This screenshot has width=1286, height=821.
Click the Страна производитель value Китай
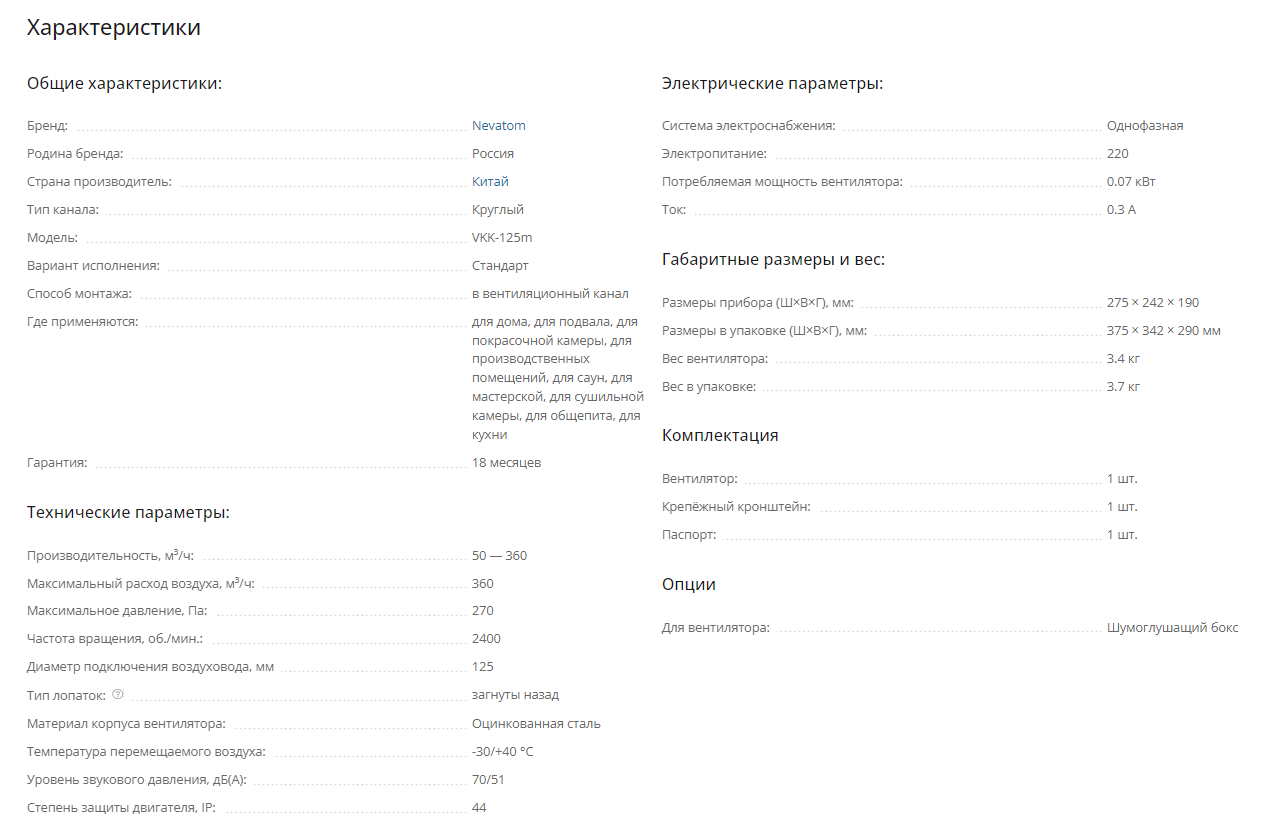point(490,182)
